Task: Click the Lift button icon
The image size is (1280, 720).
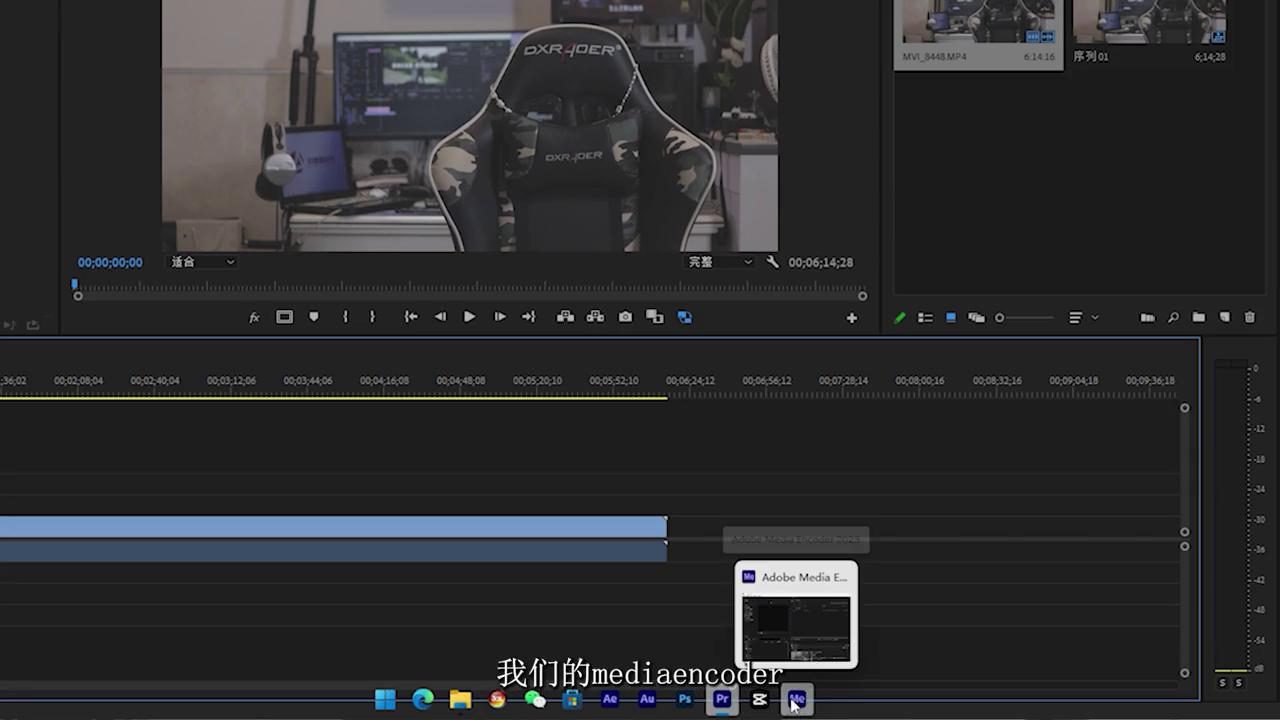Action: tap(565, 317)
